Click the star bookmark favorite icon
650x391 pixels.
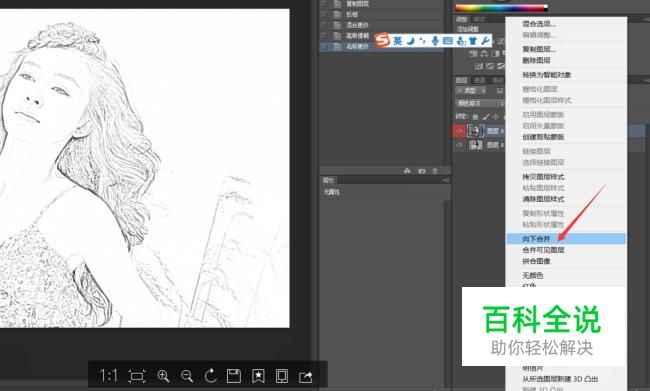[258, 376]
